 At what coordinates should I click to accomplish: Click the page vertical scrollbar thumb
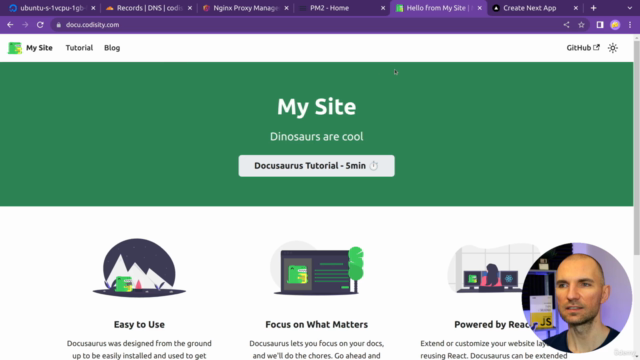[x=636, y=147]
